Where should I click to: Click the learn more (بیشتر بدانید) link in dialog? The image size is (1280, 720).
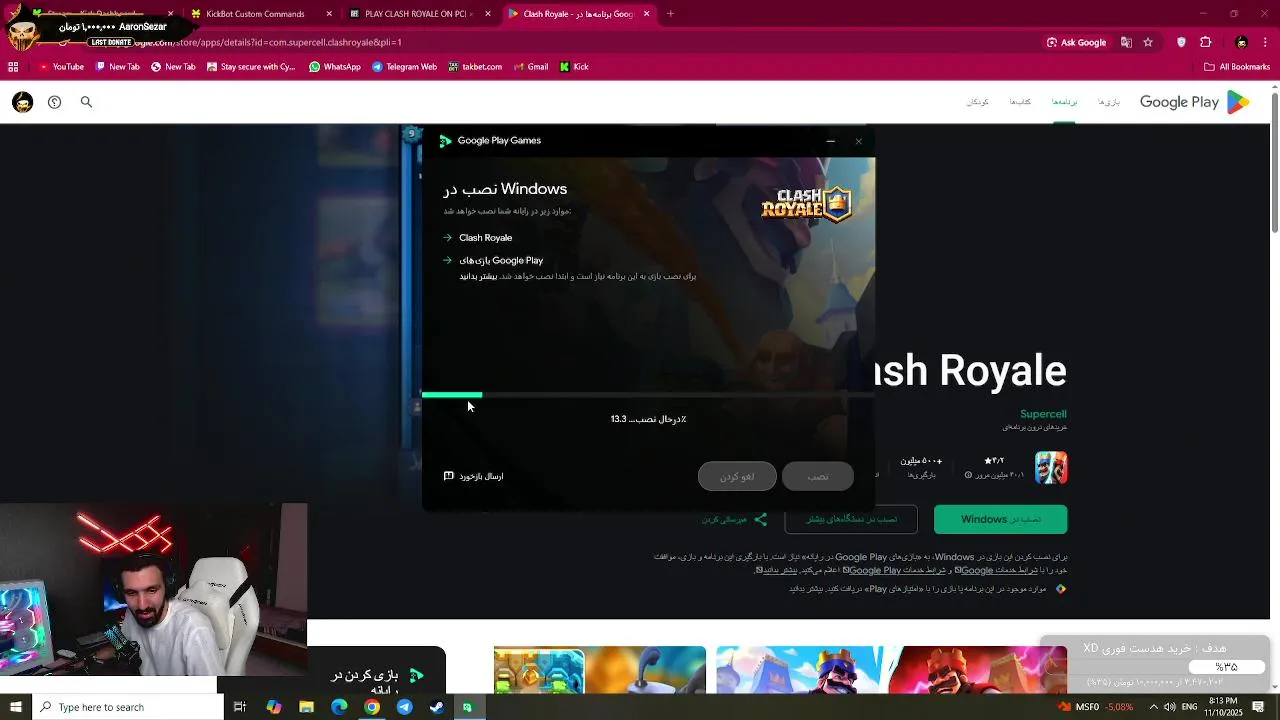tap(478, 276)
